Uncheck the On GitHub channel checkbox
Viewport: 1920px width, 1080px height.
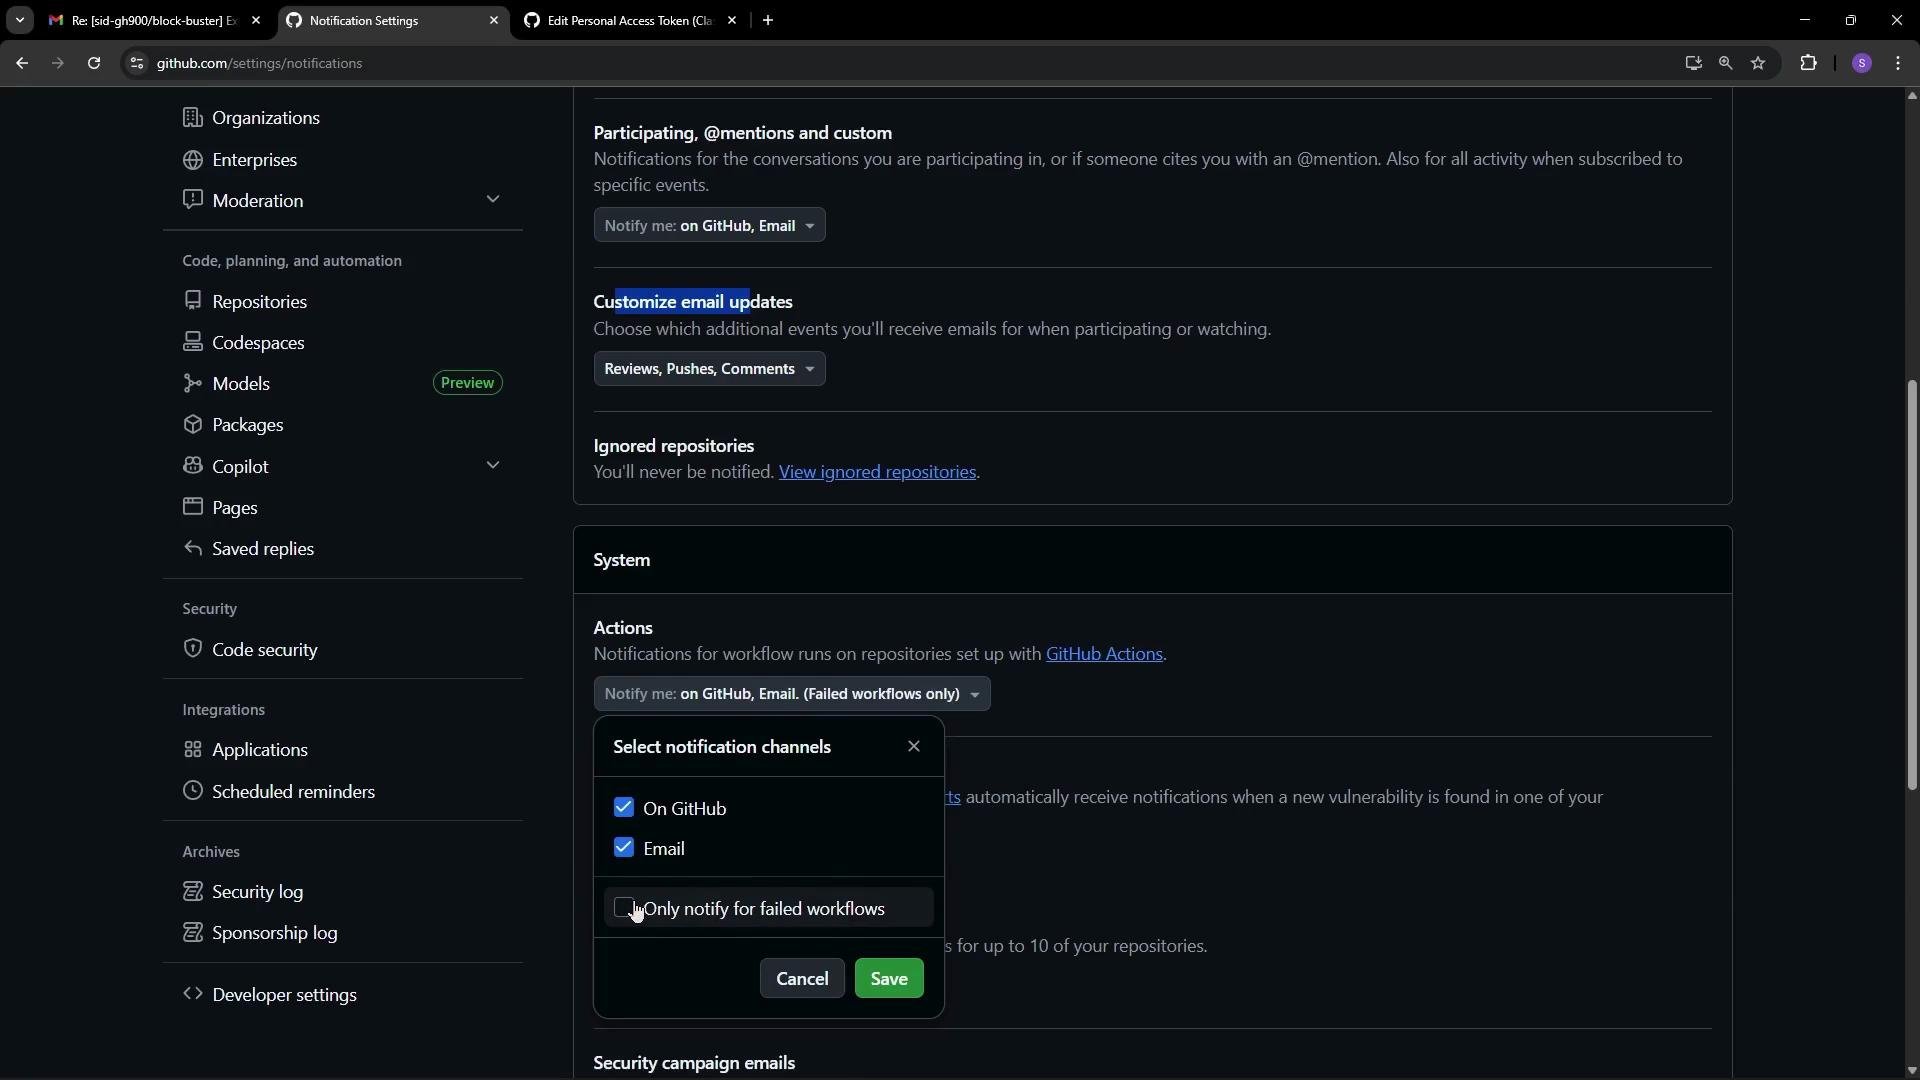click(x=623, y=808)
